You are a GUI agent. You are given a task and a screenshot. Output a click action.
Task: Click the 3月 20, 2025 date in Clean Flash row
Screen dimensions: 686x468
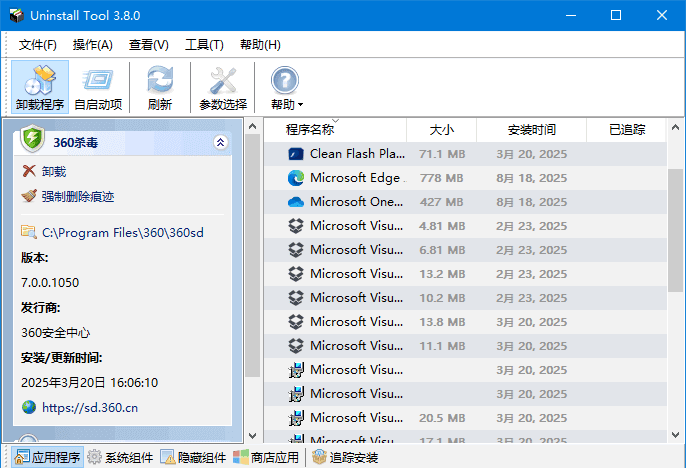coord(532,154)
